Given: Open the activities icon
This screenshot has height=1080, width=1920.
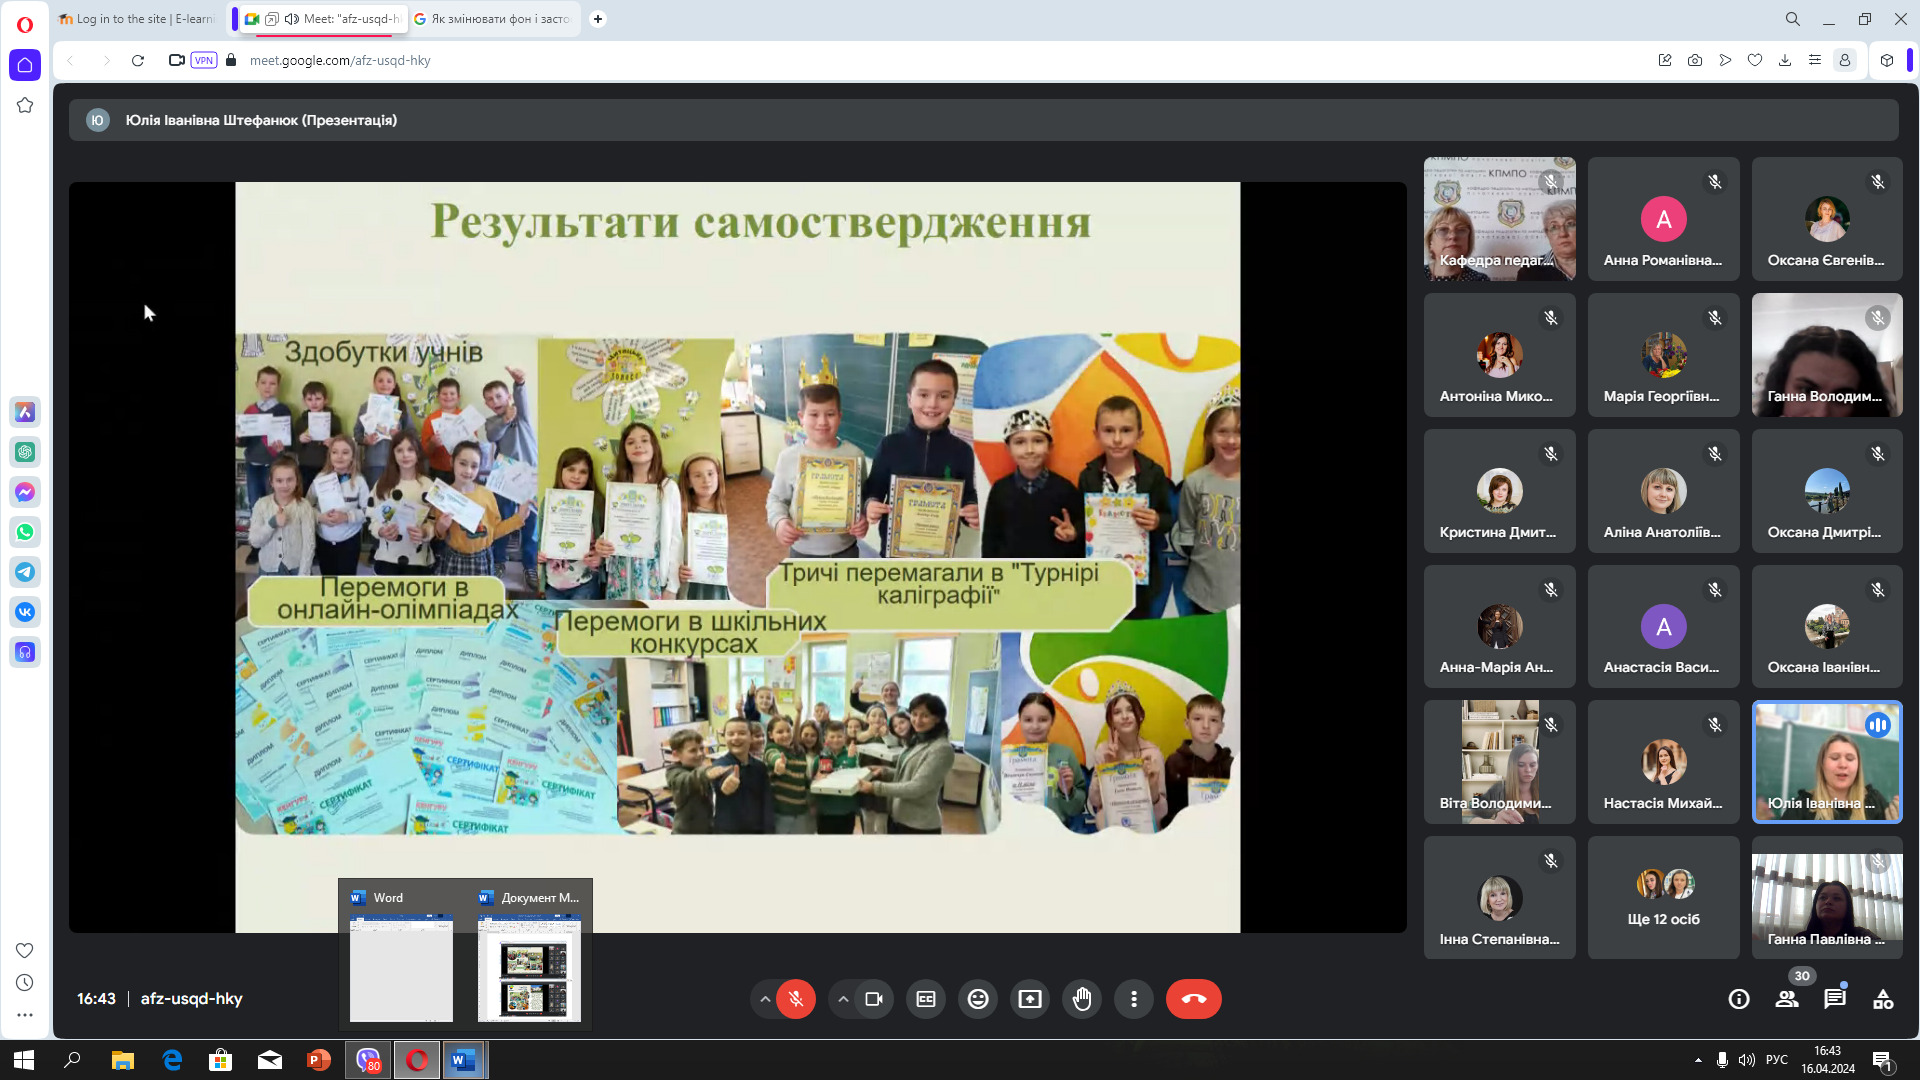Looking at the screenshot, I should coord(1883,999).
